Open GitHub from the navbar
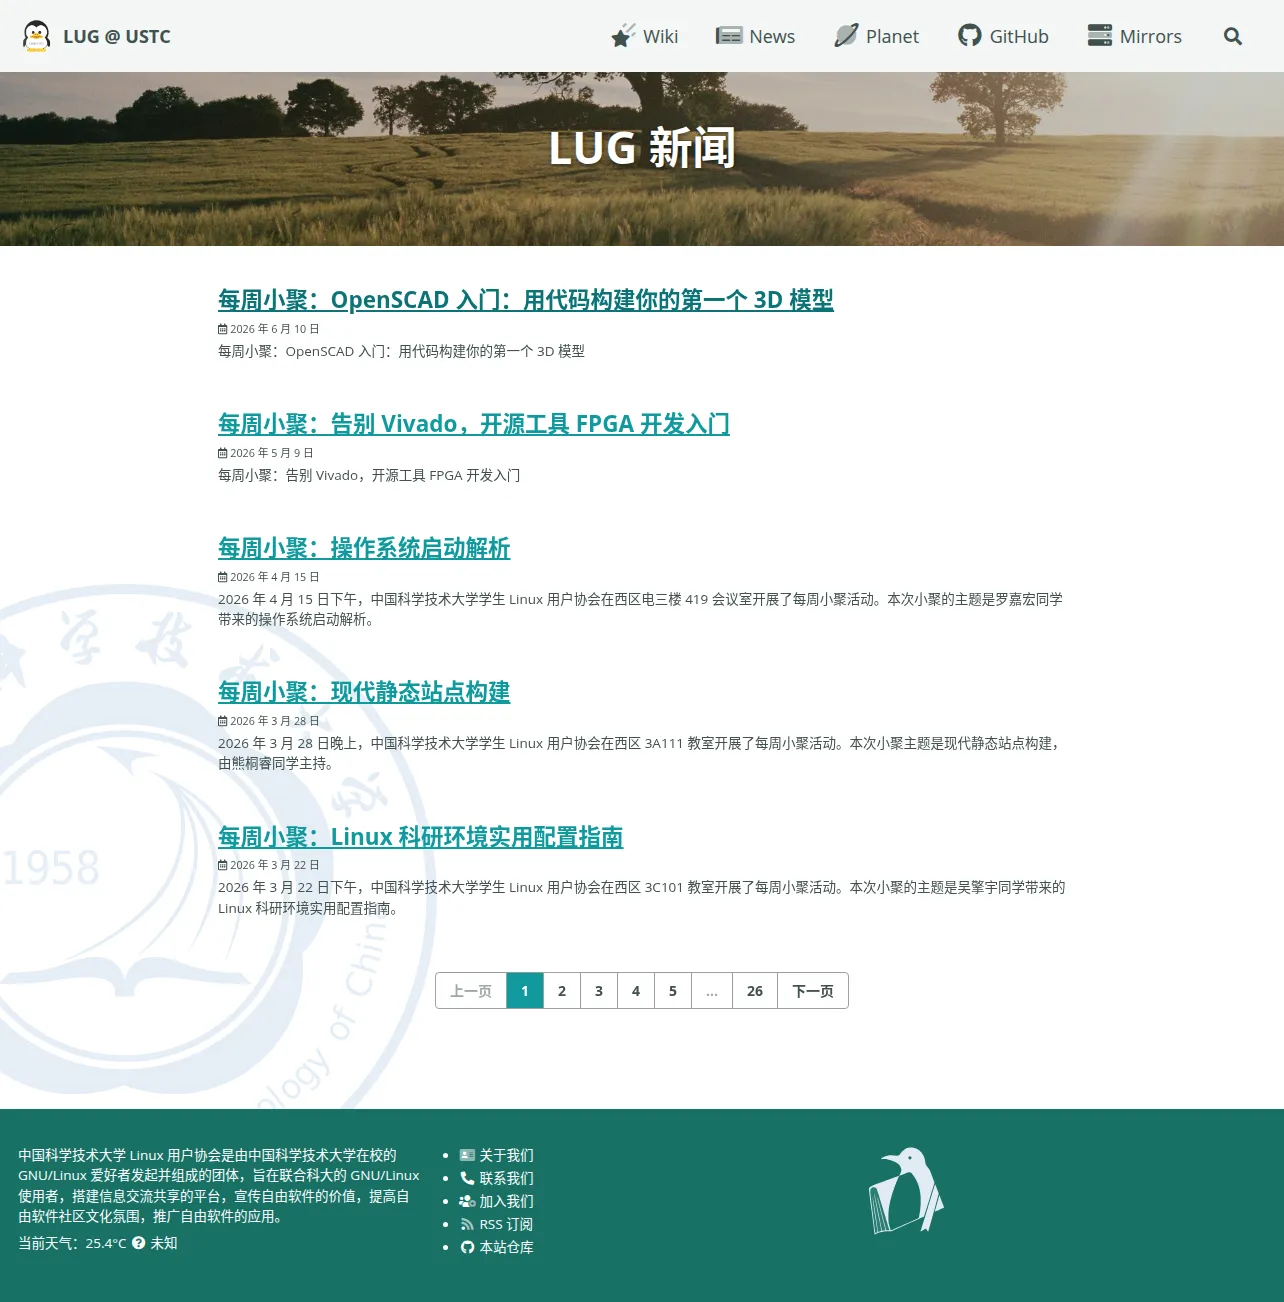 1004,36
